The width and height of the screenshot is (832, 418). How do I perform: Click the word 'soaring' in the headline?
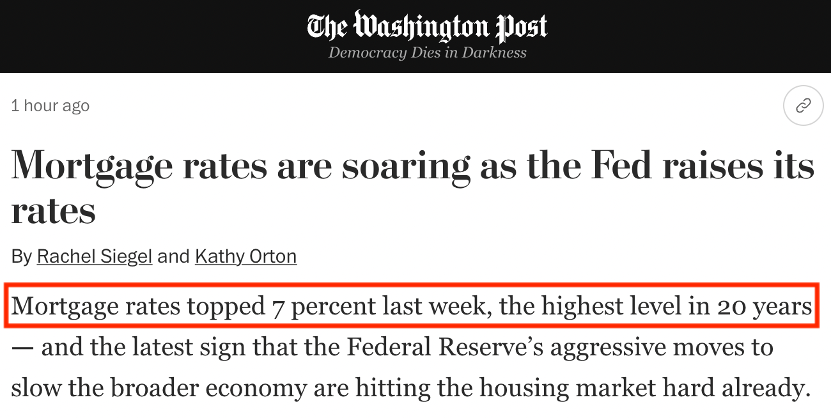point(406,167)
